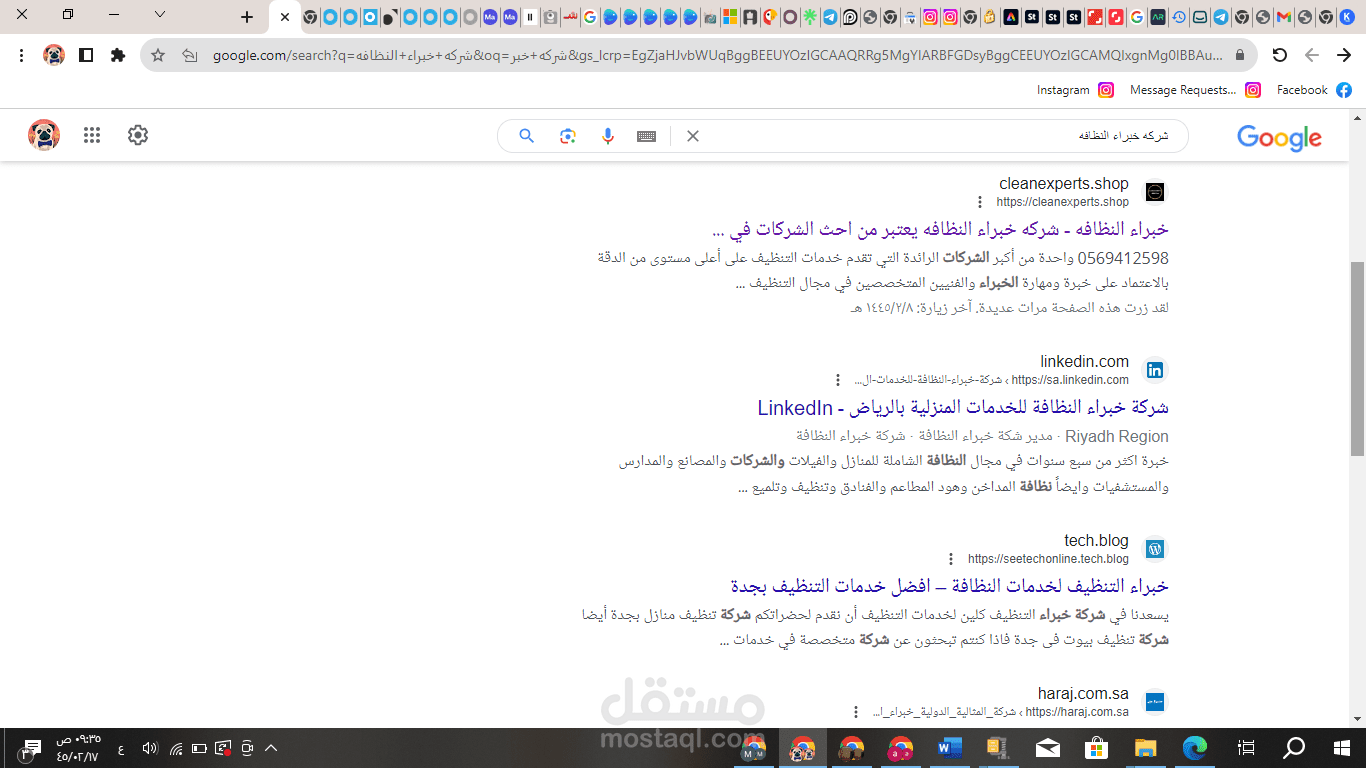
Task: Open the on-screen keyboard input tool
Action: click(647, 136)
